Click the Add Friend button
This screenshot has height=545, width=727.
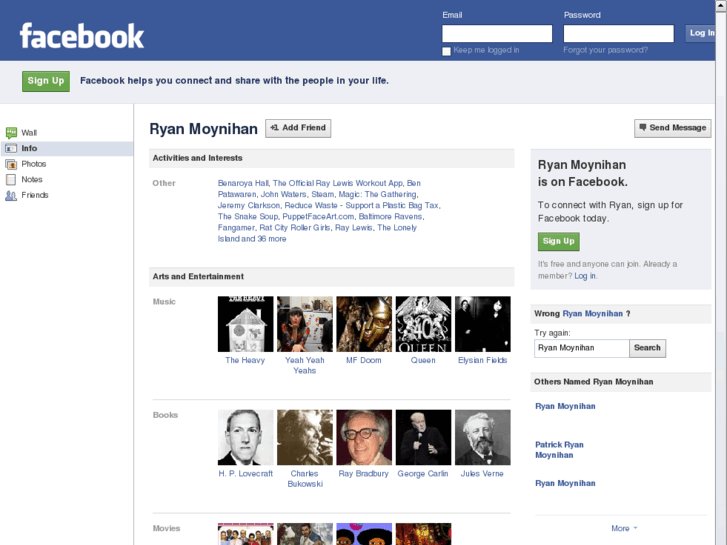[x=298, y=128]
